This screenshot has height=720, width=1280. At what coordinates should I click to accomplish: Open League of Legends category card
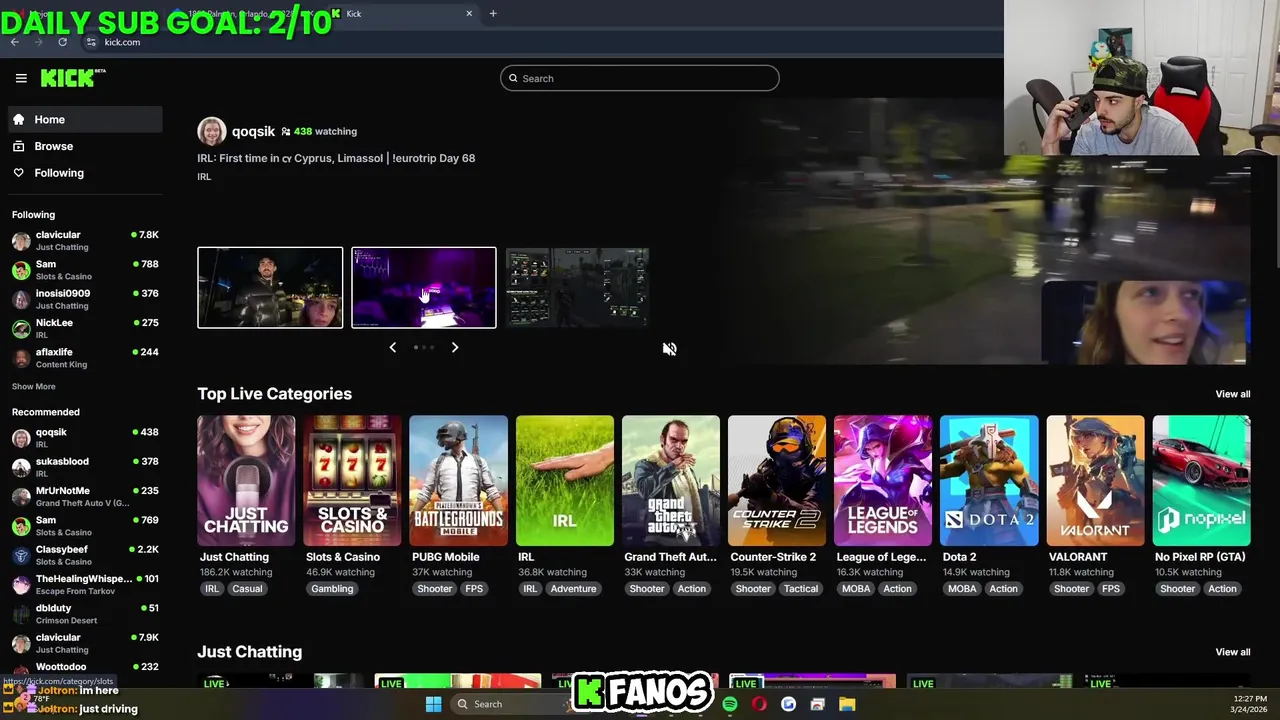(x=883, y=481)
